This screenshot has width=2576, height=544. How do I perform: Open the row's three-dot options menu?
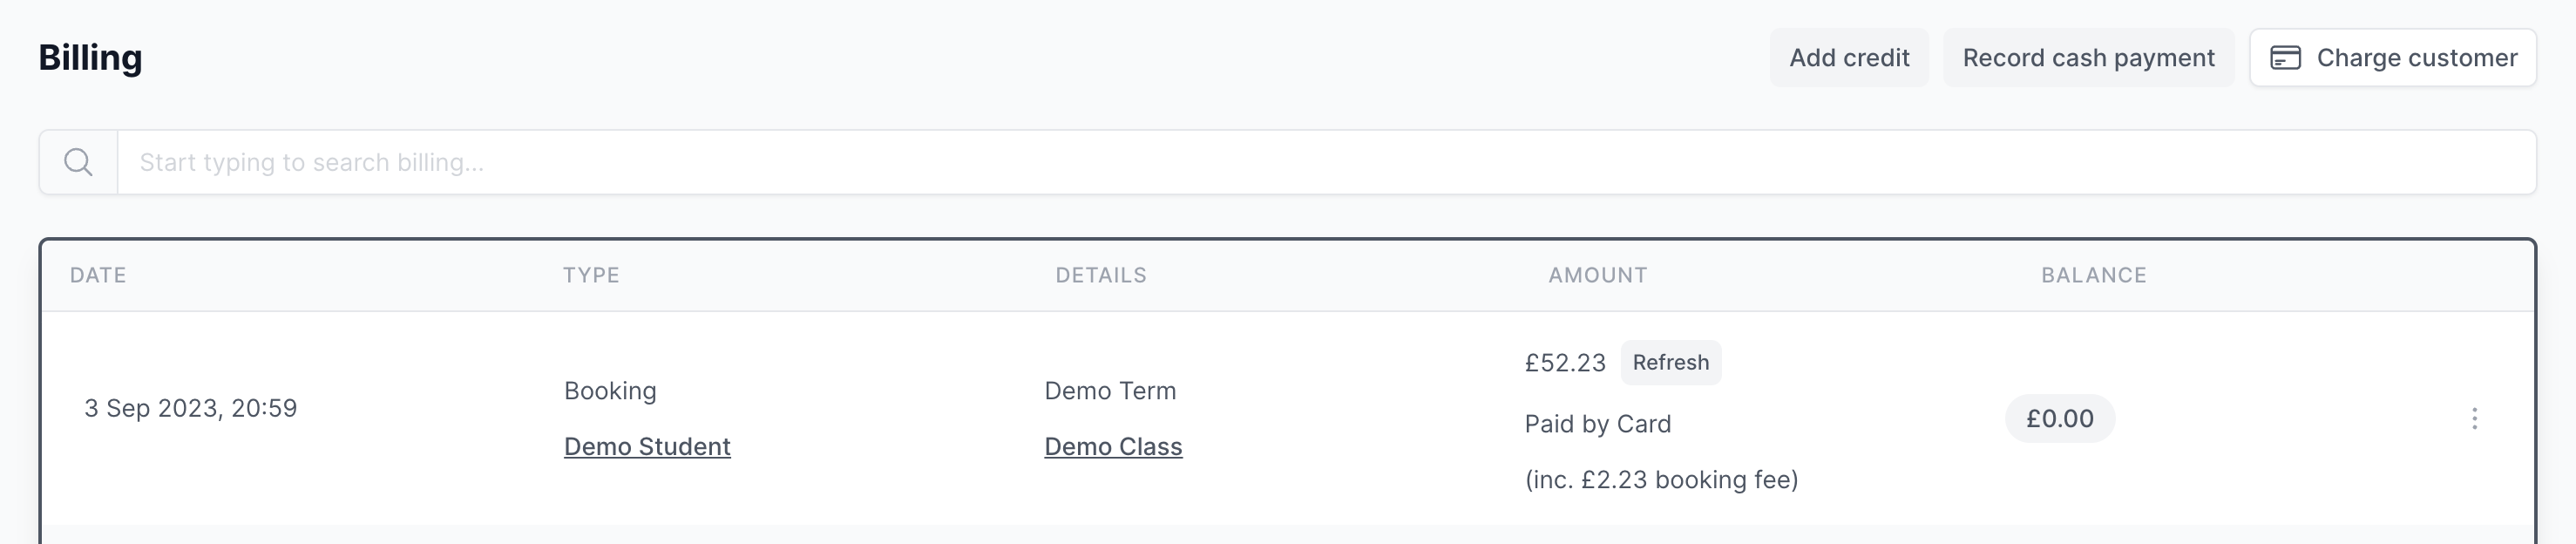click(2474, 419)
